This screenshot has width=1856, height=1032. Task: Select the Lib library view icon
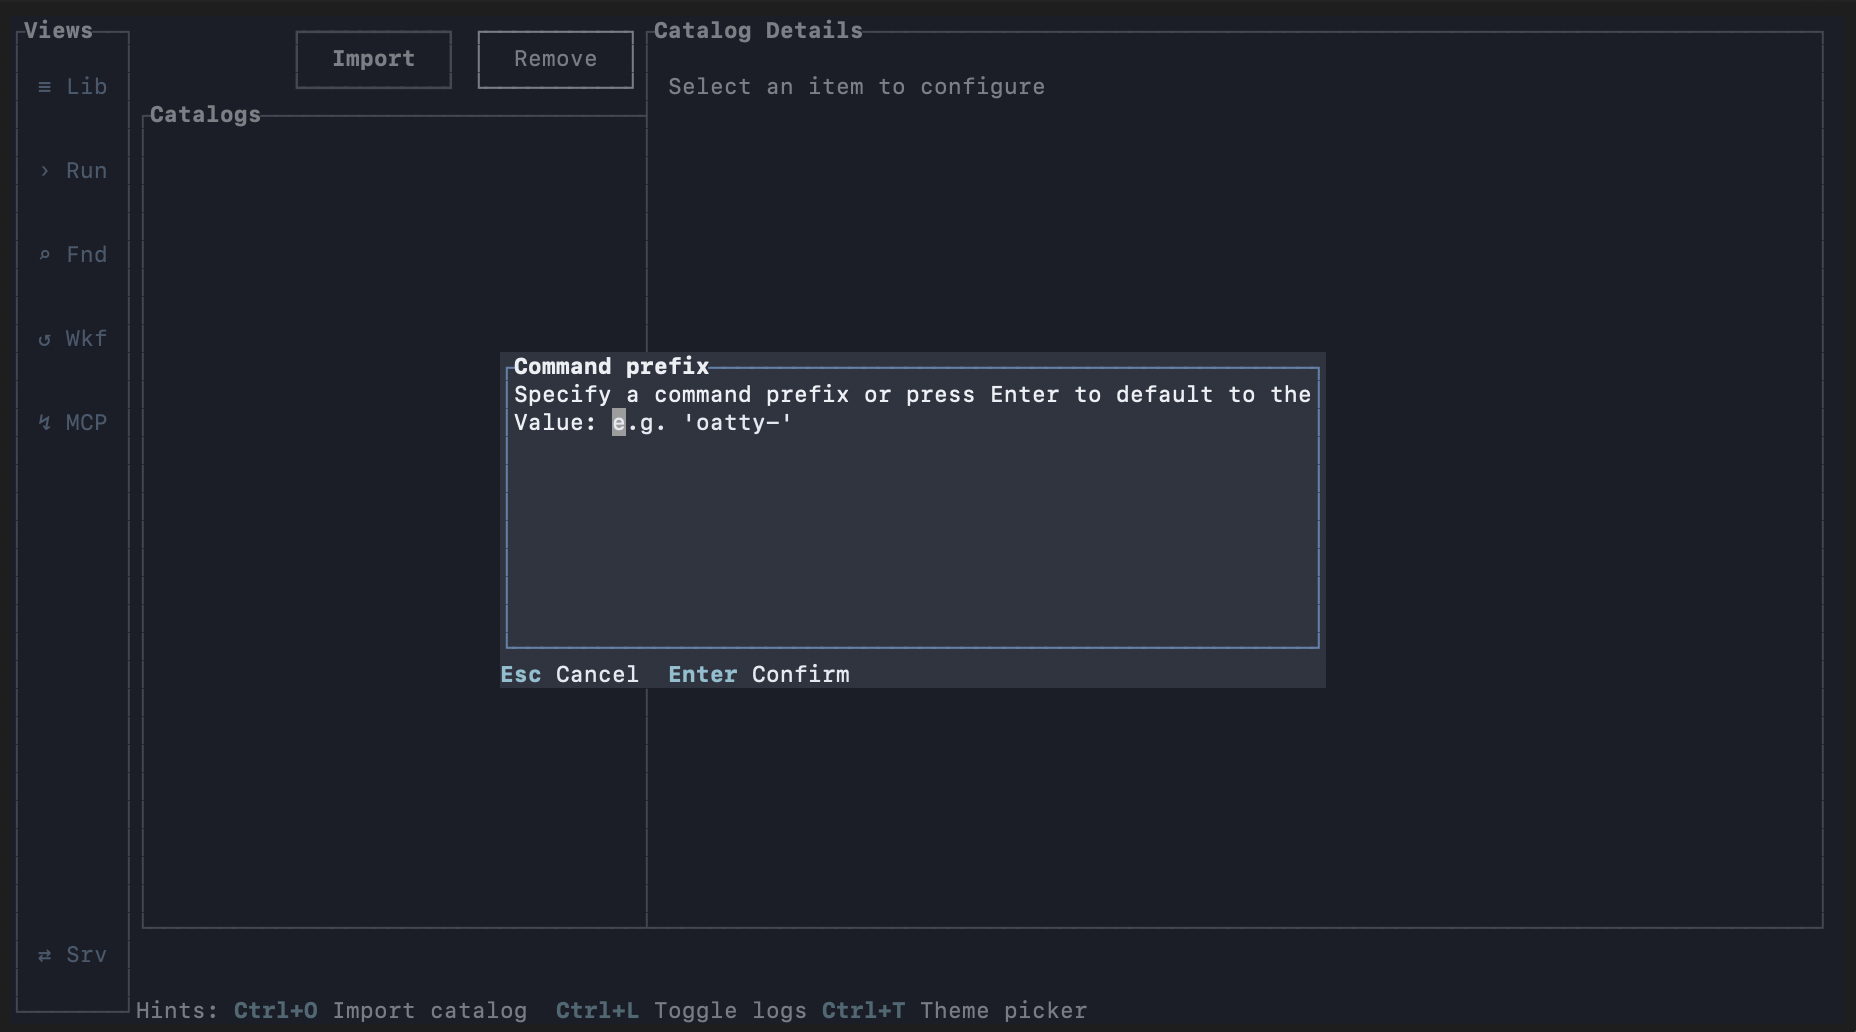tap(72, 87)
